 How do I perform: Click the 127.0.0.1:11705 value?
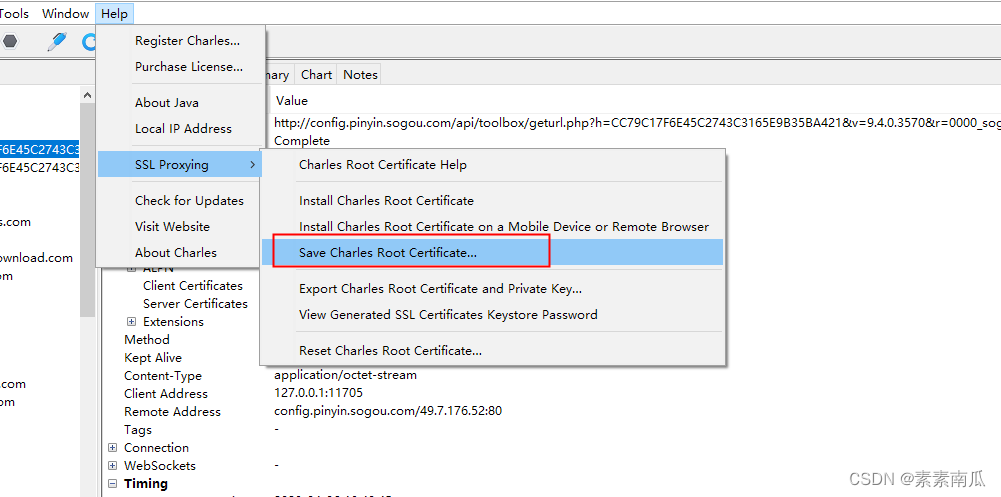pos(319,393)
